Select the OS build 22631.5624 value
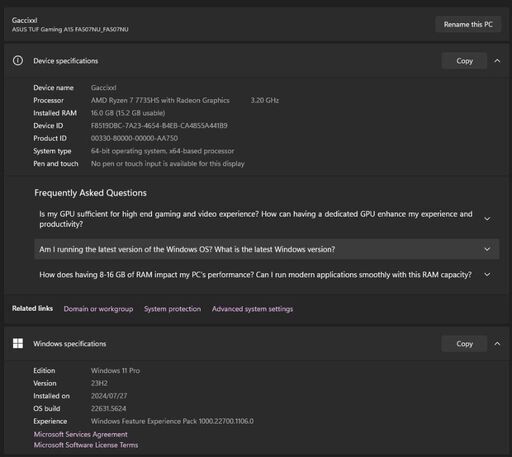This screenshot has height=457, width=512. (x=109, y=409)
